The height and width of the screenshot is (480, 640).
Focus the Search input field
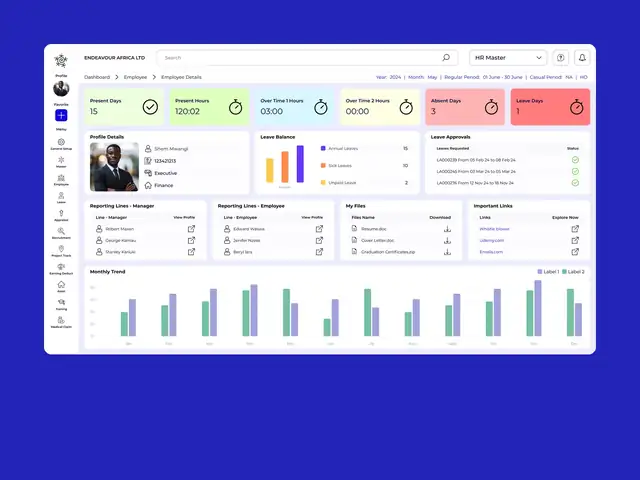(307, 58)
